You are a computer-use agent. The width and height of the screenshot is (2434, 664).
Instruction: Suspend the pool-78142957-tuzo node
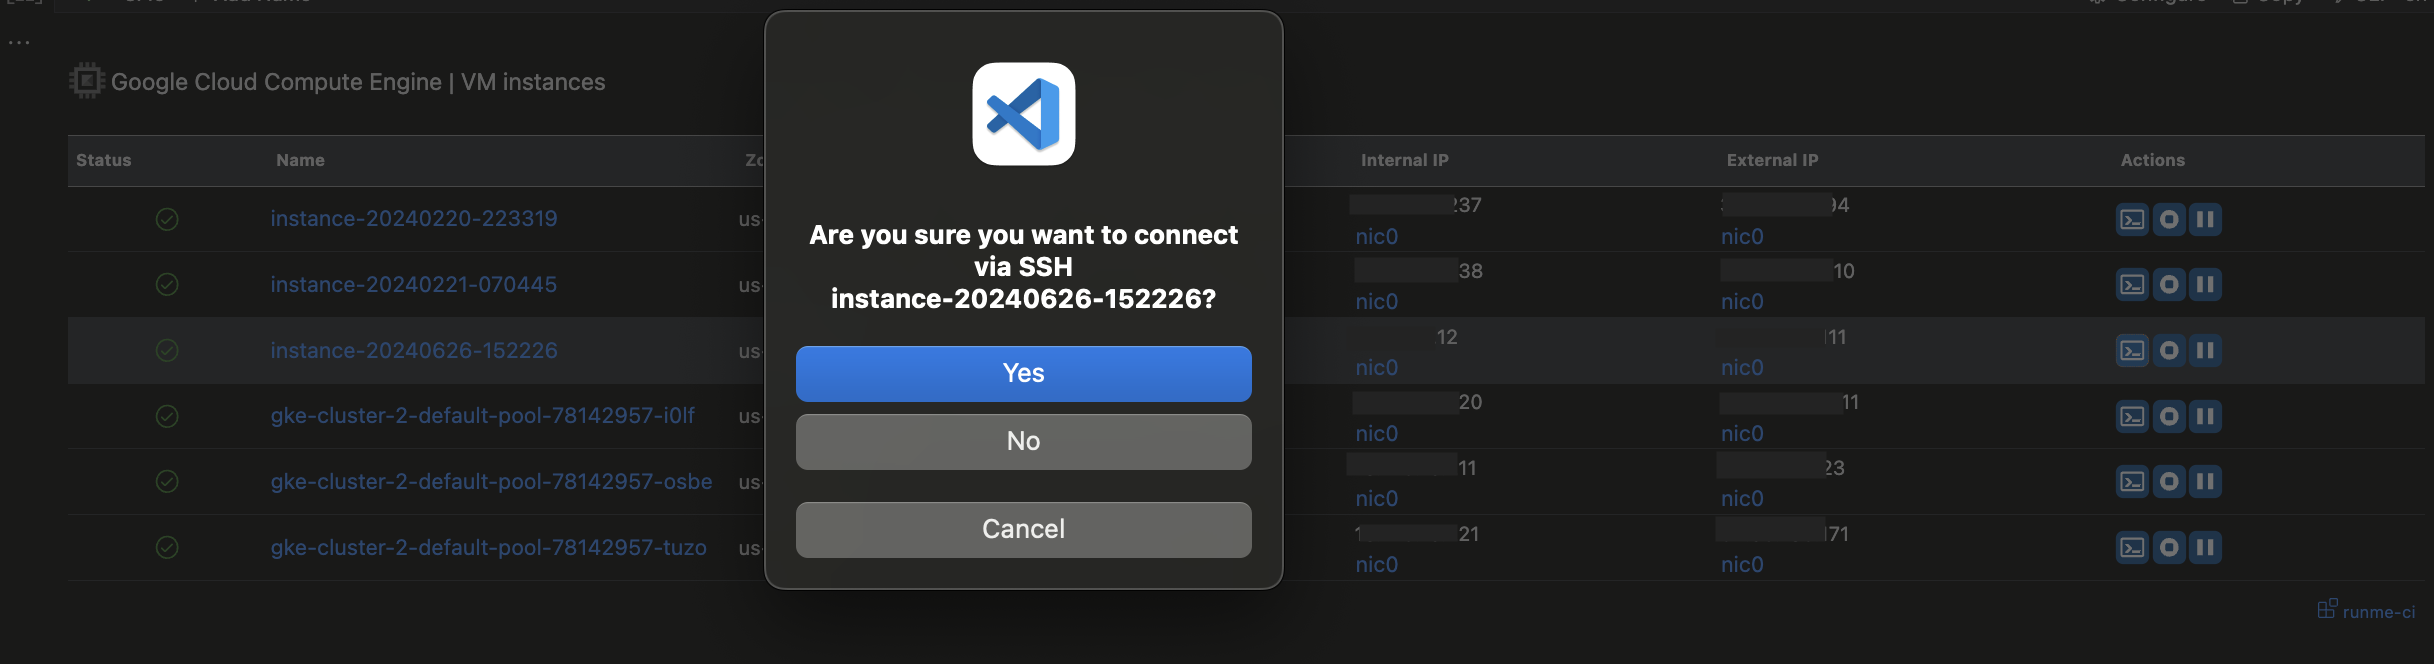click(x=2204, y=548)
